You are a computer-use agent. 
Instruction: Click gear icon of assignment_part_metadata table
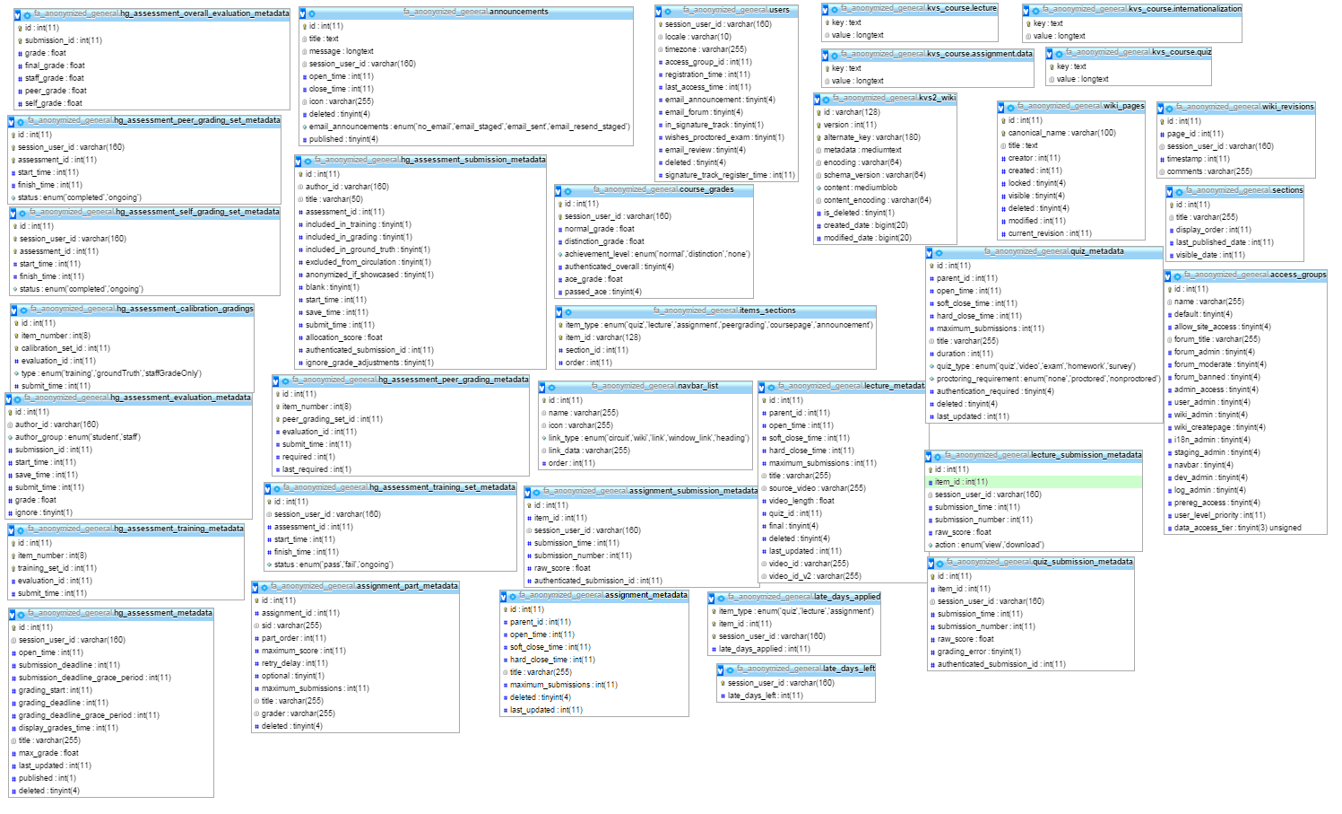264,587
